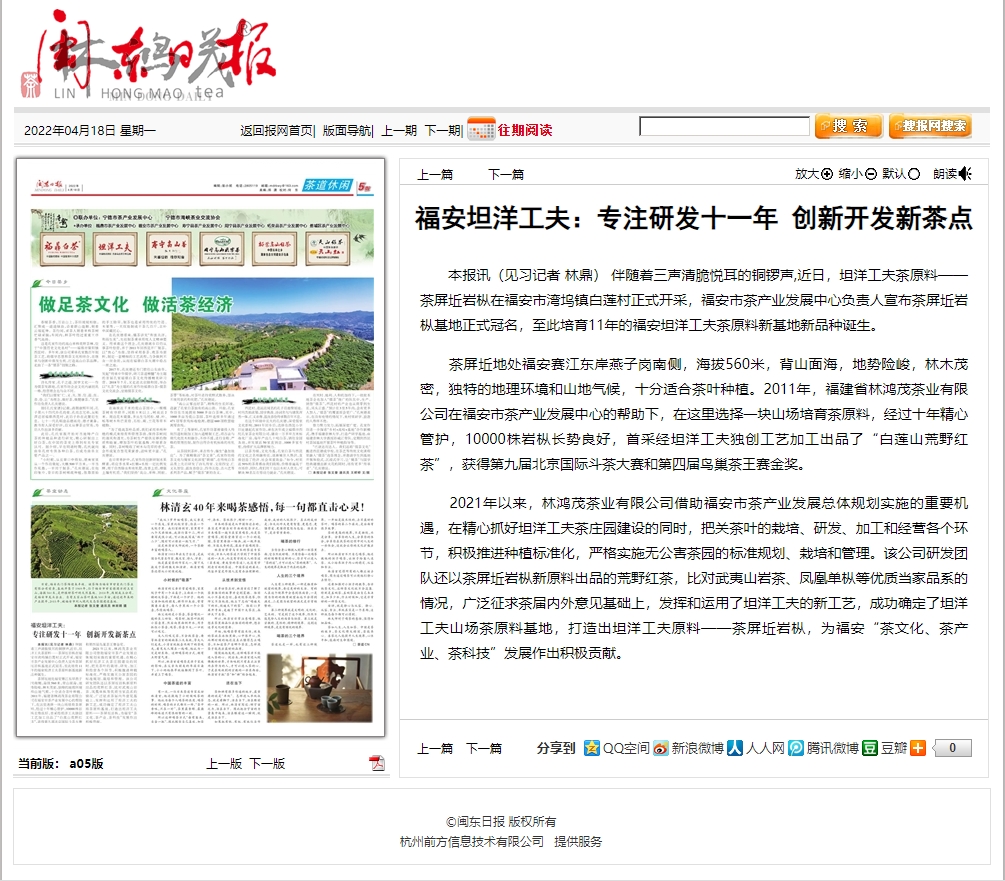Open the calendar icon for past issues
Image resolution: width=1005 pixels, height=881 pixels.
(x=481, y=129)
